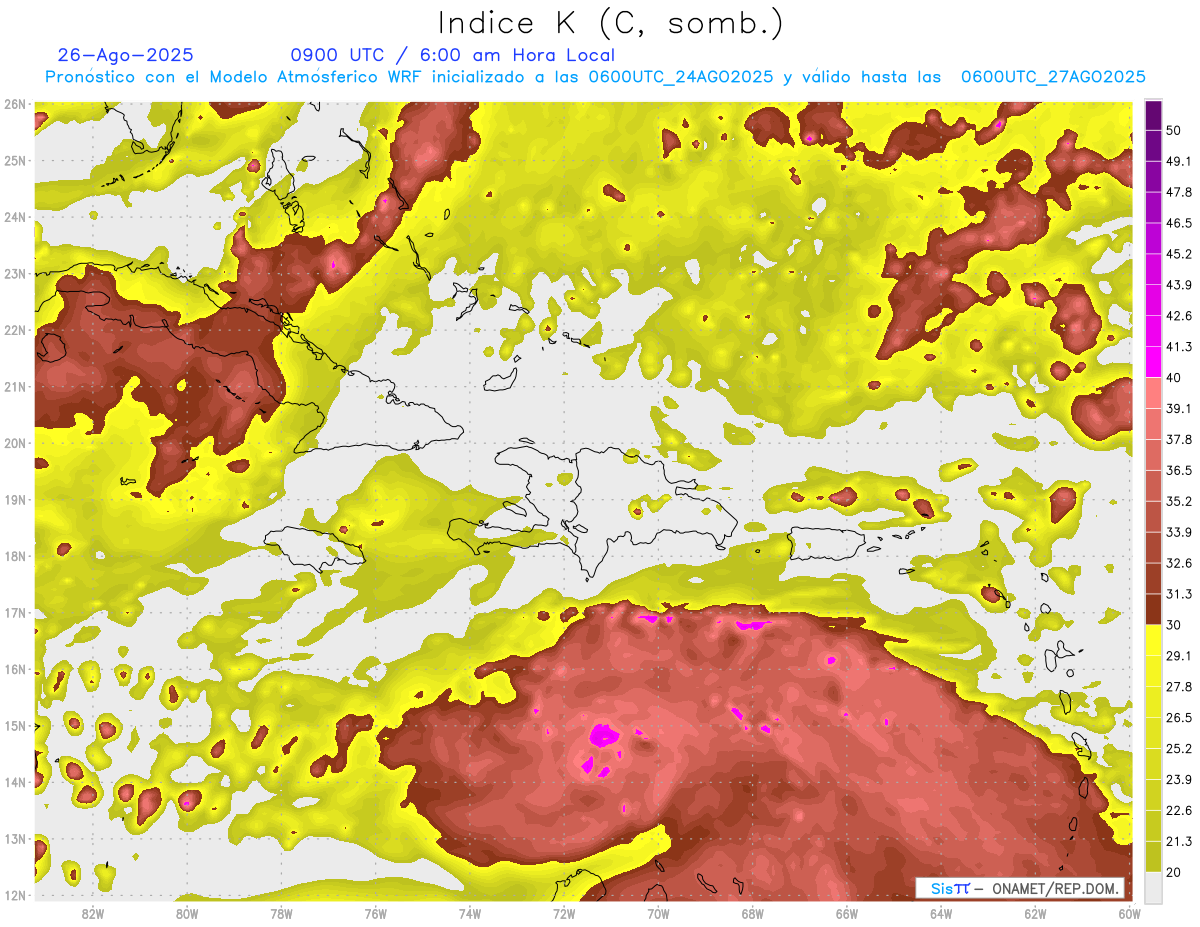Click the "24N" latitude label
Viewport: 1200px width, 927px height.
[15, 217]
